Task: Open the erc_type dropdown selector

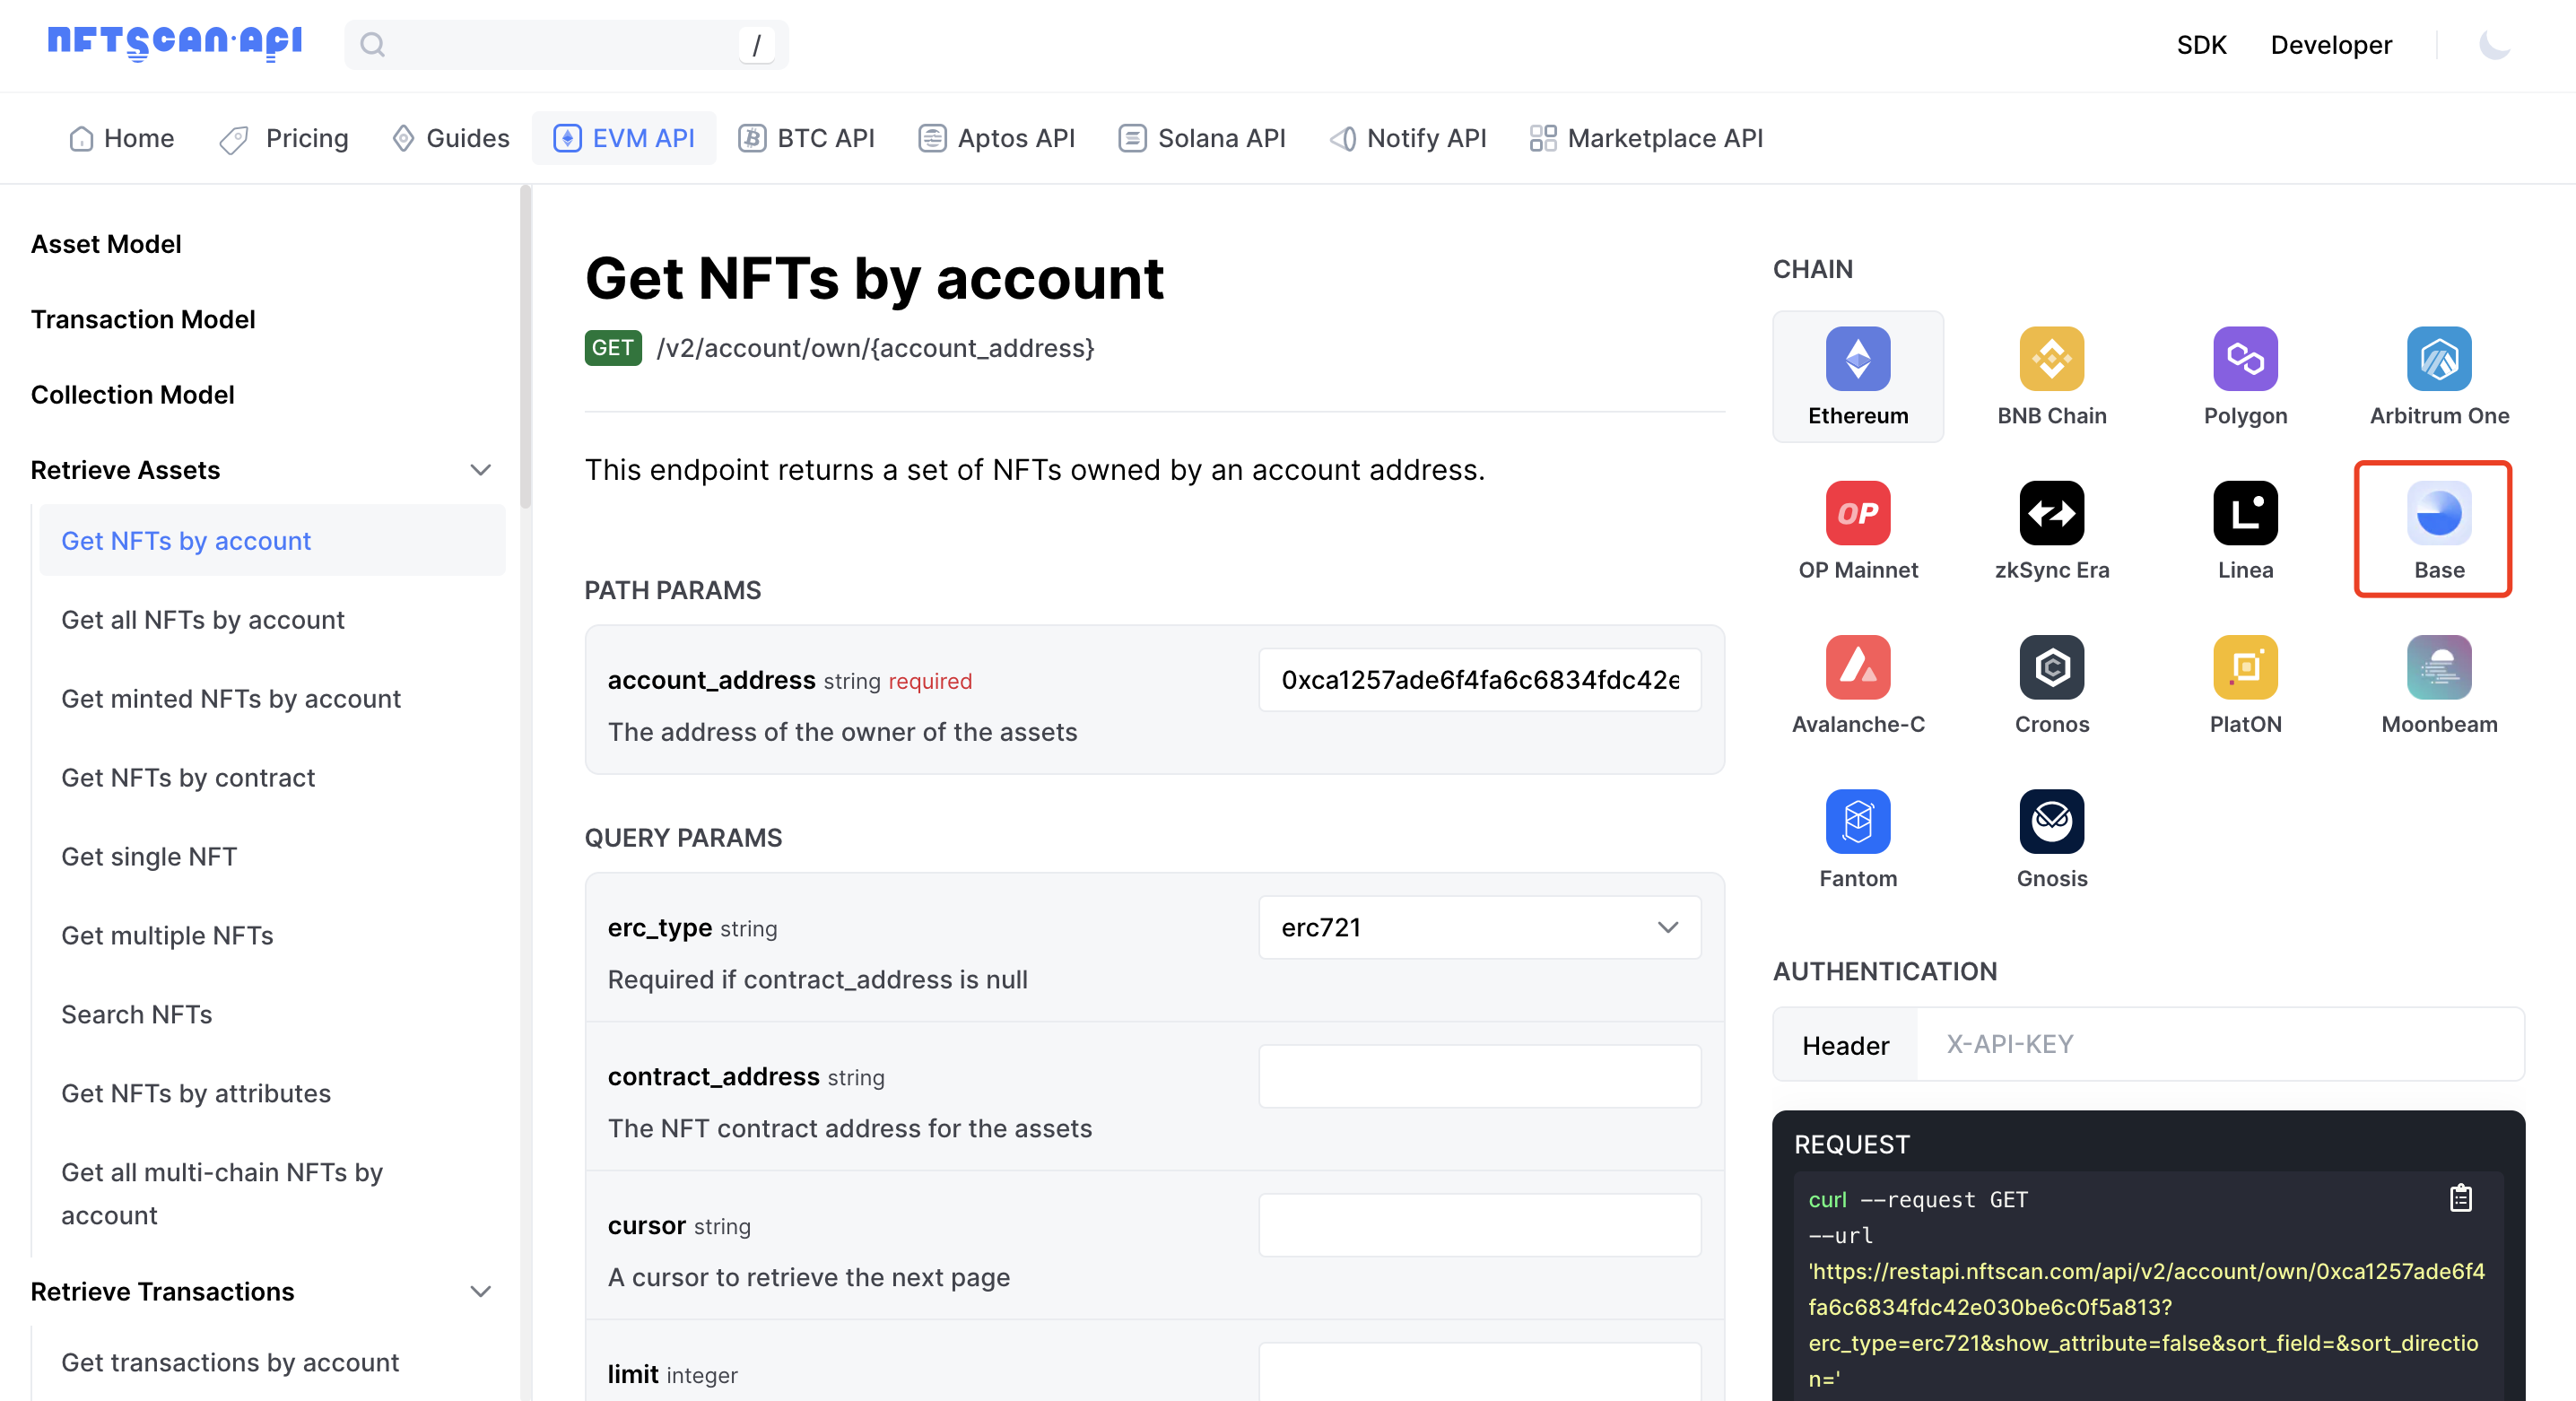Action: coord(1477,928)
